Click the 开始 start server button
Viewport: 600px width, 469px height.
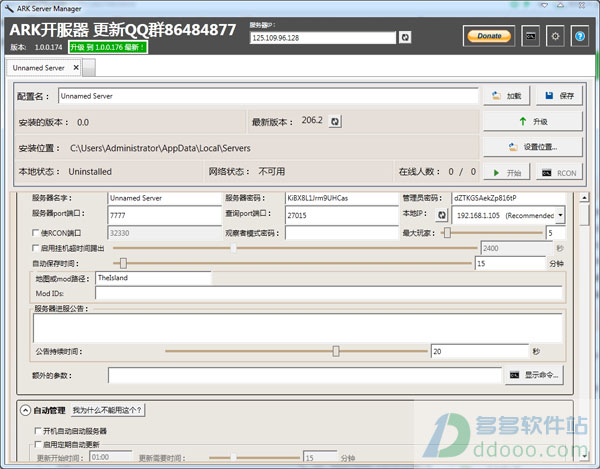507,173
